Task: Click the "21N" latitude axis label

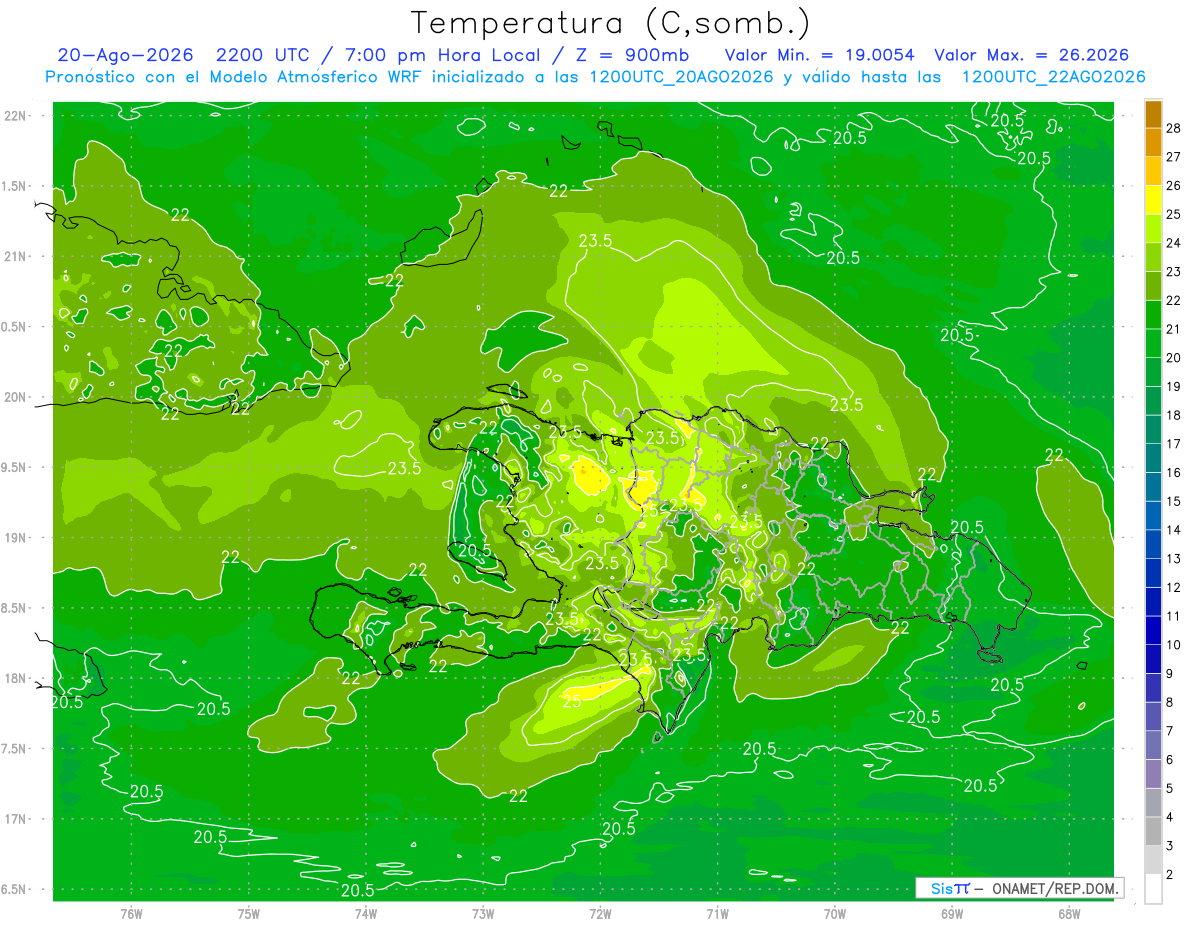Action: (x=15, y=256)
